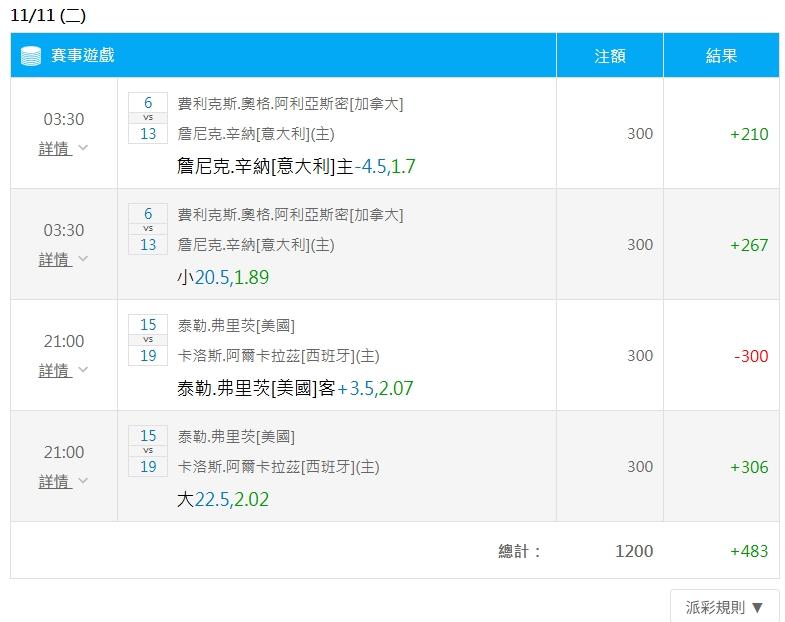Screen dimensions: 785x622
Task: Click the 大22.5,2.02 bet selection
Action: coord(222,499)
